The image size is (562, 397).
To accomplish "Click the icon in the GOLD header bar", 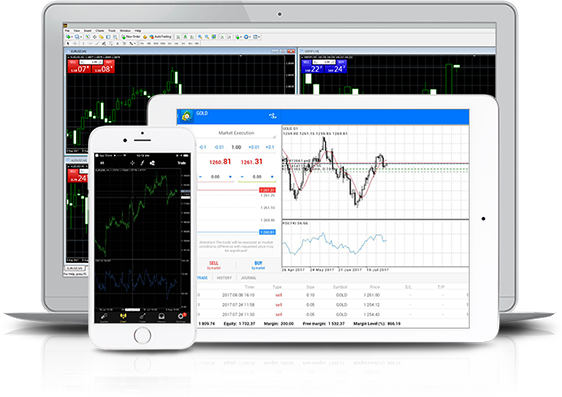I will click(273, 116).
